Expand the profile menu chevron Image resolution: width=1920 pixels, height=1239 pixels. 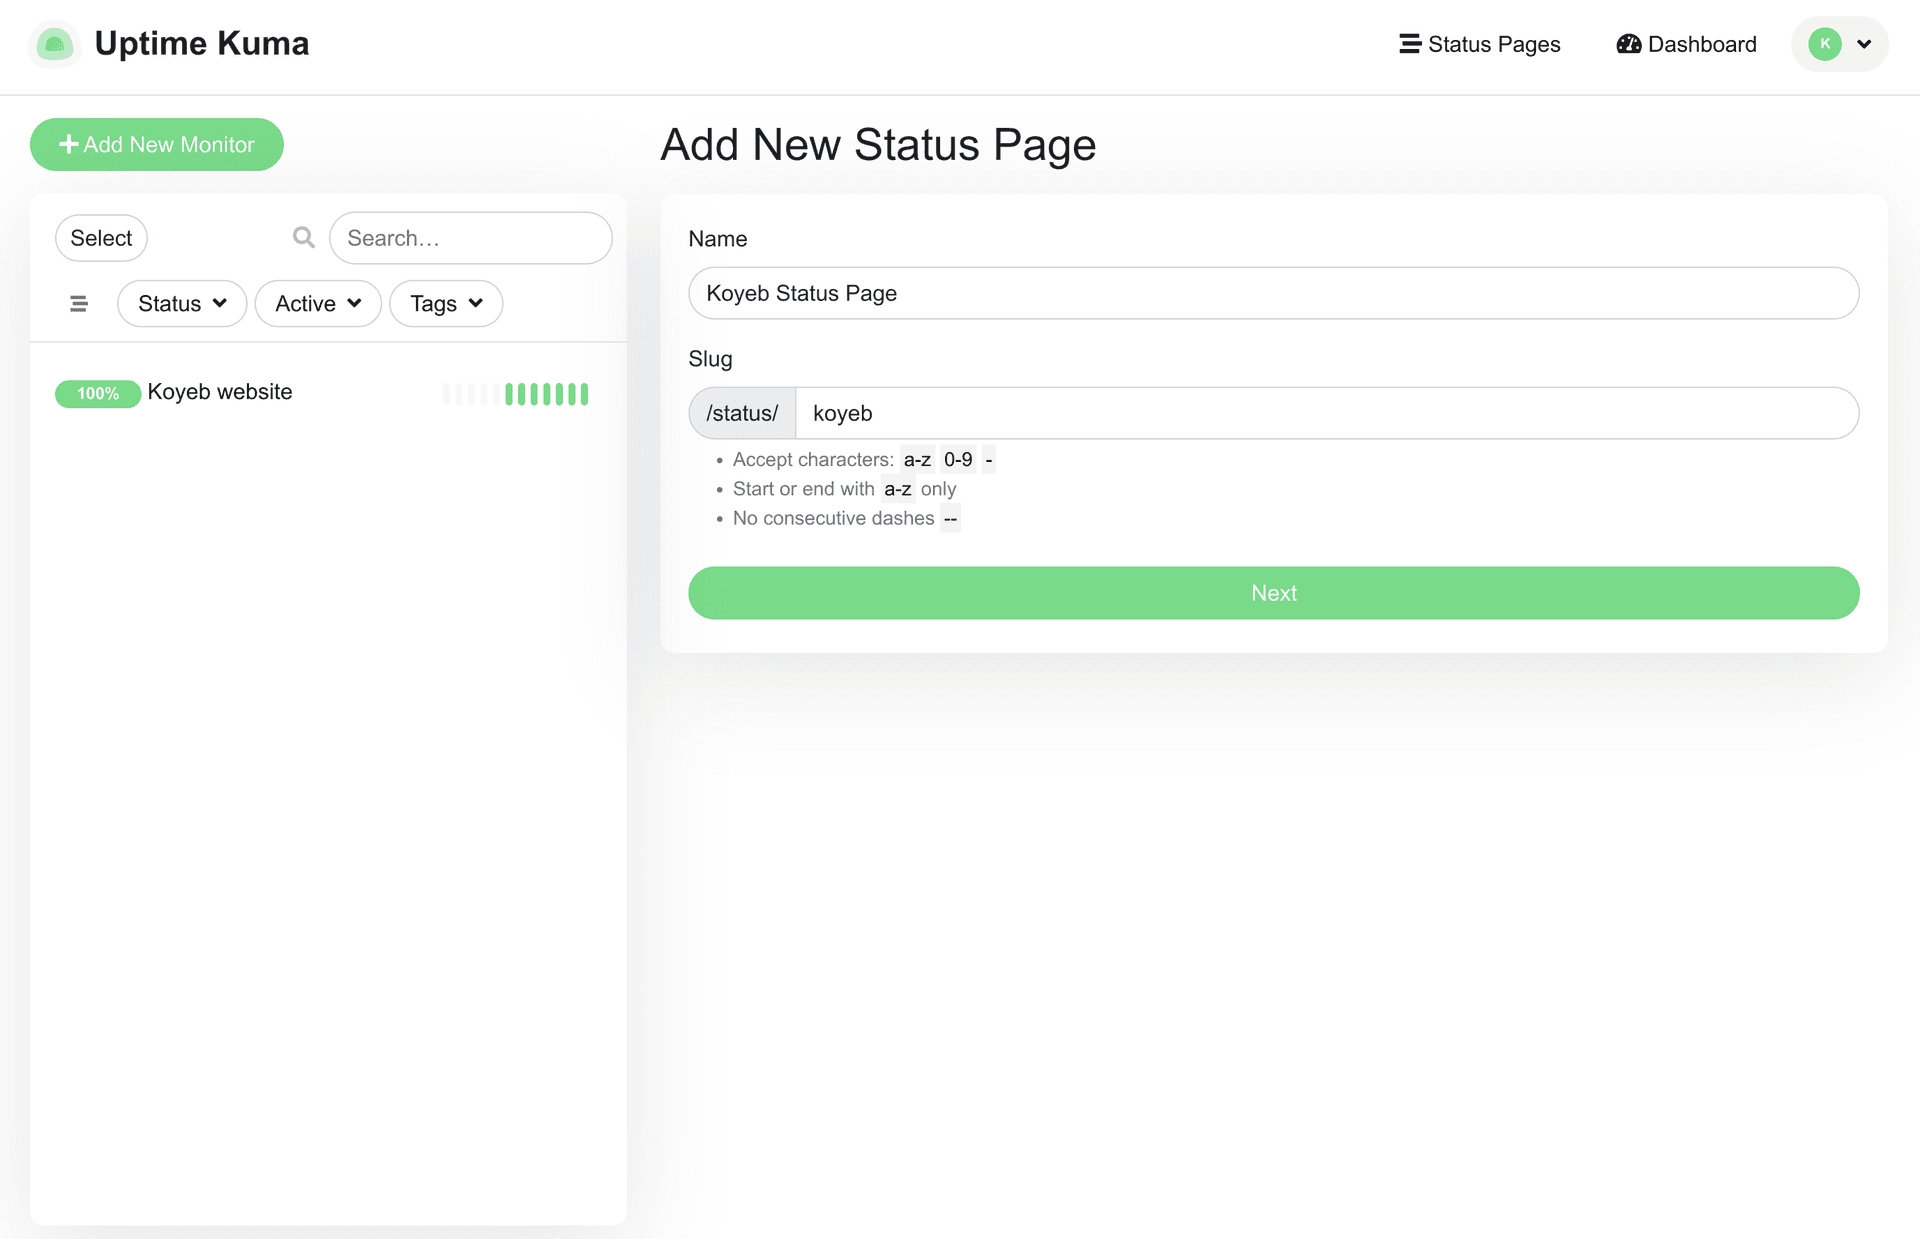[x=1864, y=44]
